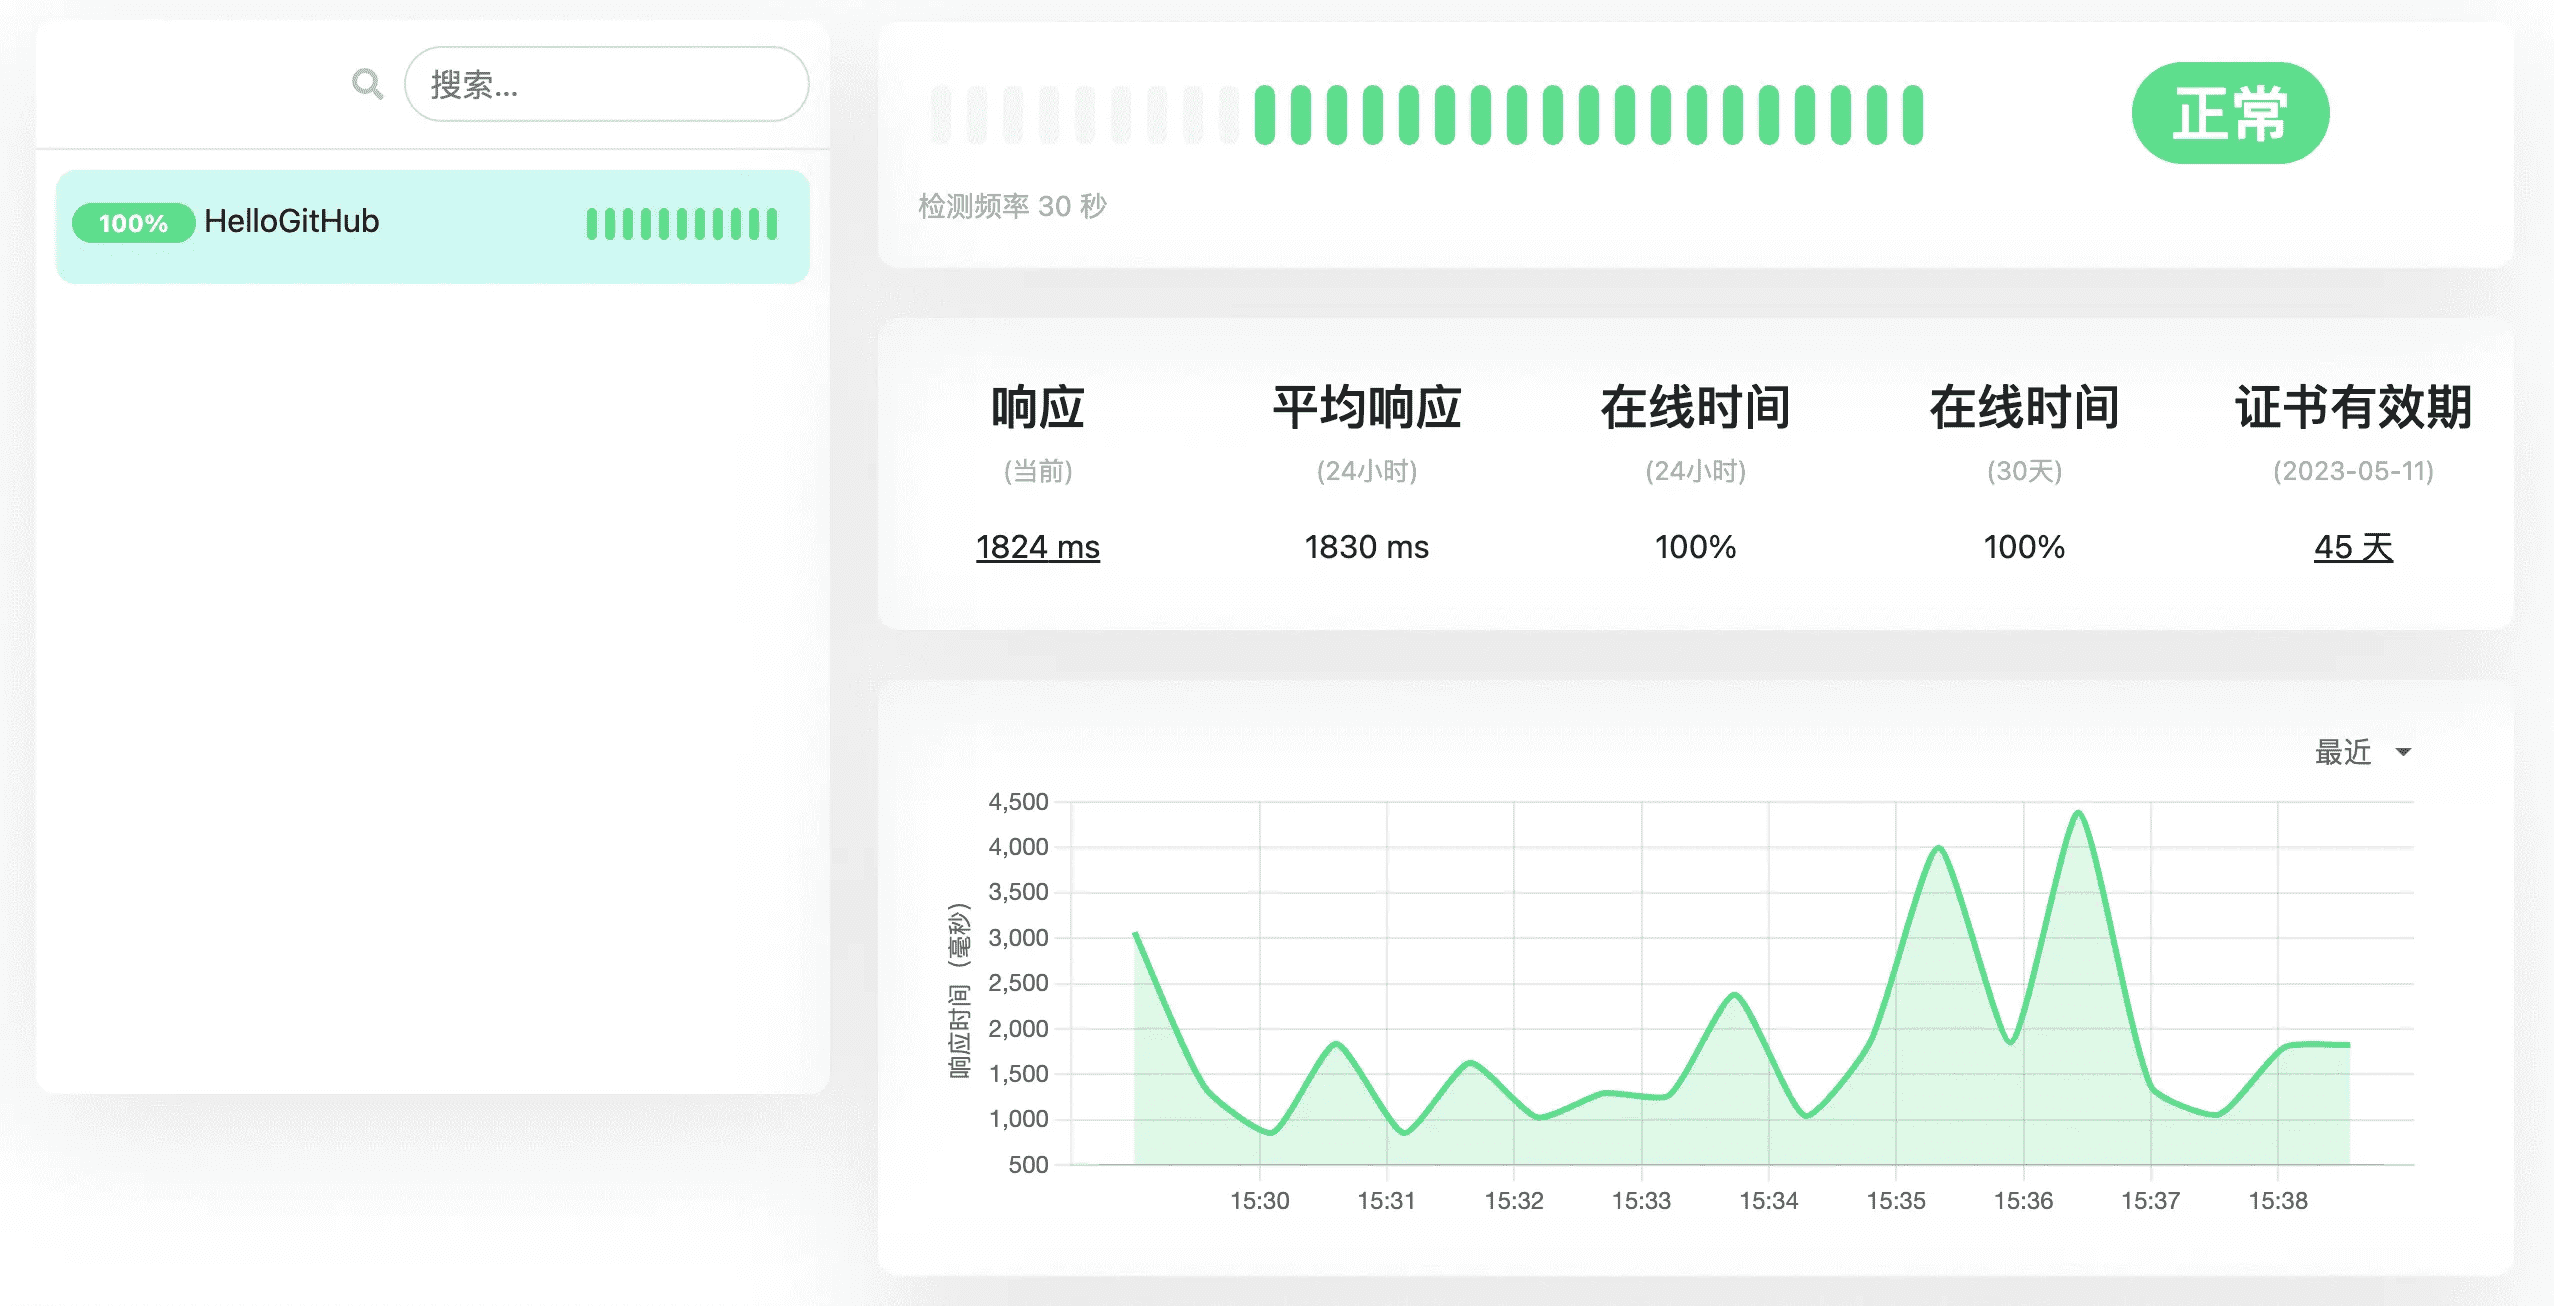The width and height of the screenshot is (2554, 1306).
Task: Click the magnifier search icon
Action: click(367, 84)
